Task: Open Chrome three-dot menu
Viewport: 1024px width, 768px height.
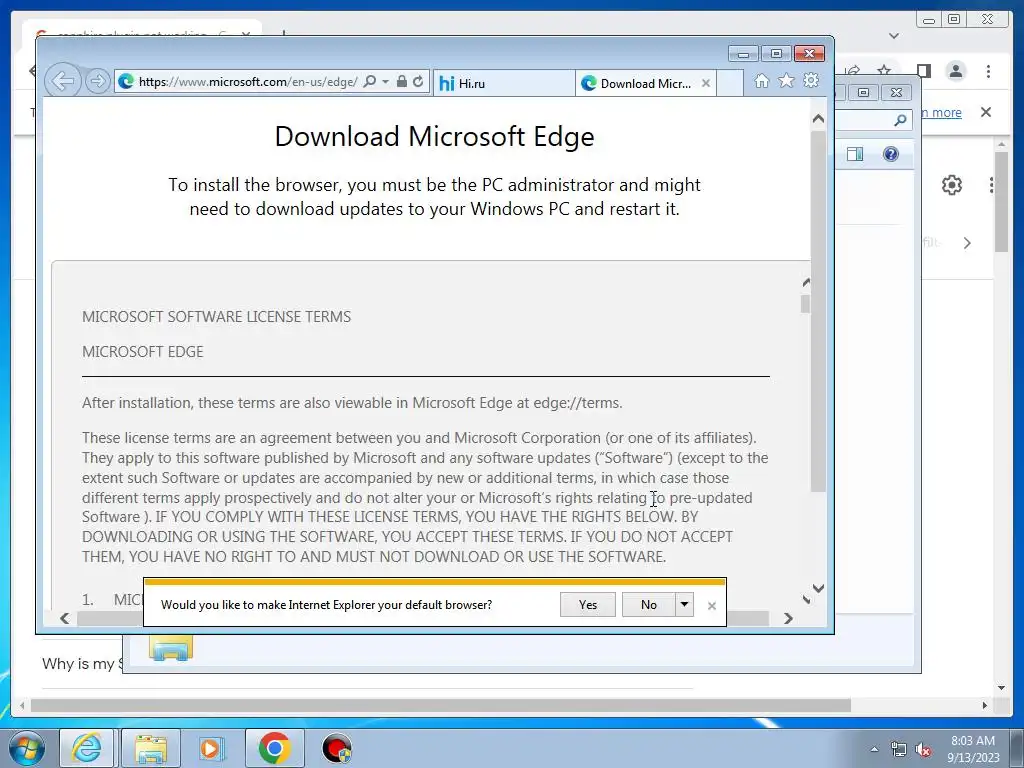Action: click(x=988, y=71)
